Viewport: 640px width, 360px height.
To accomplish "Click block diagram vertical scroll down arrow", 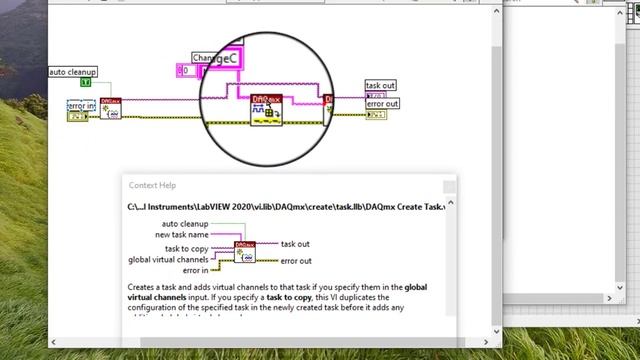I will tap(496, 331).
